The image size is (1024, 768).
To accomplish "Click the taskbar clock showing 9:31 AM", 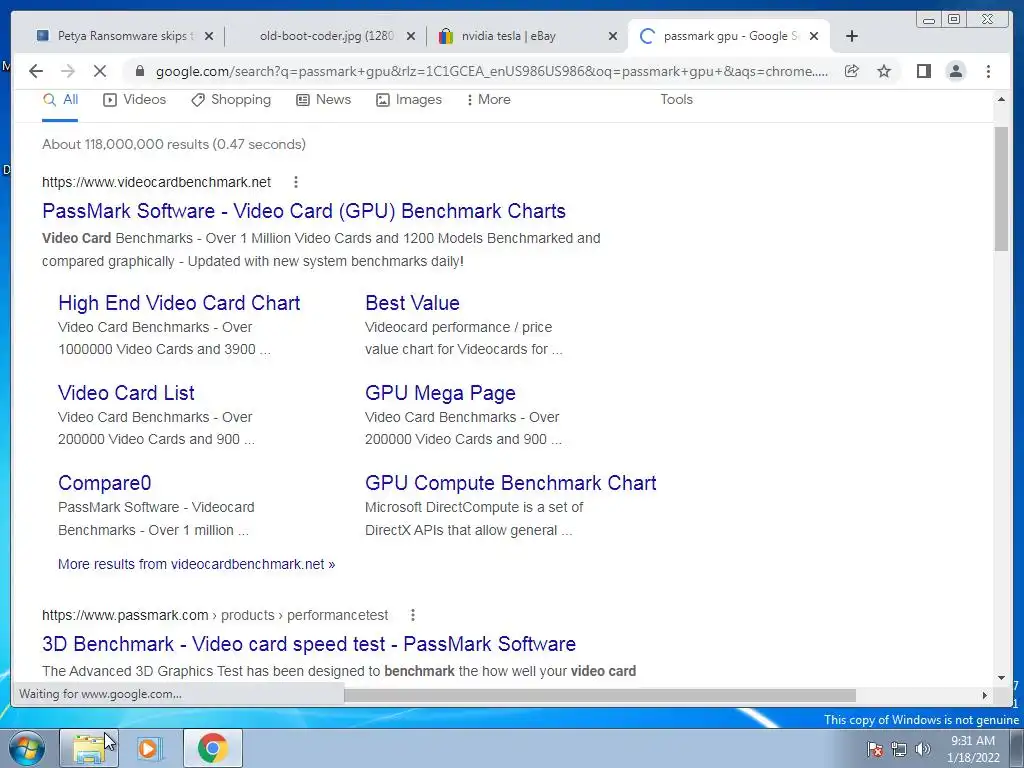I will 973,749.
